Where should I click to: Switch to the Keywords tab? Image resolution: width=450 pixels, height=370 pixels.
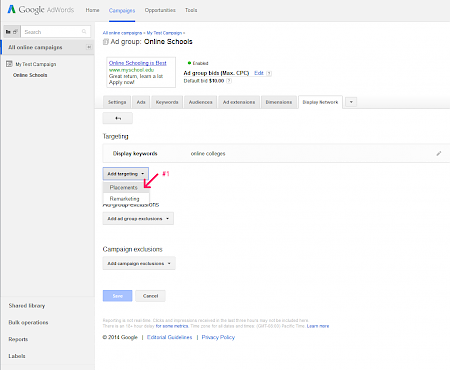[167, 102]
